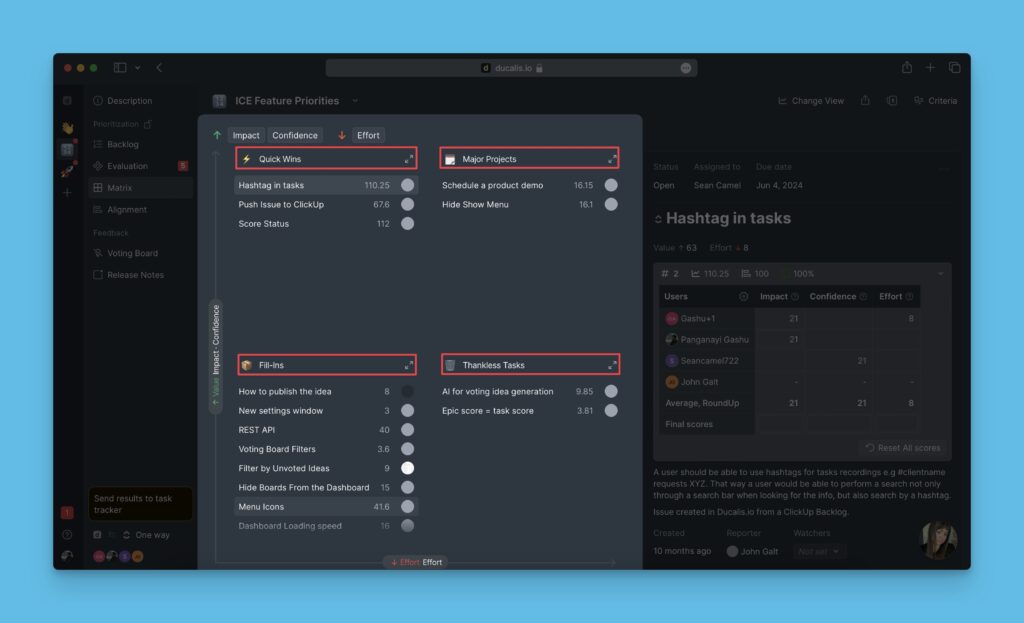Screen dimensions: 1024x623
Task: Click the rocket icon in left rail
Action: pos(67,171)
